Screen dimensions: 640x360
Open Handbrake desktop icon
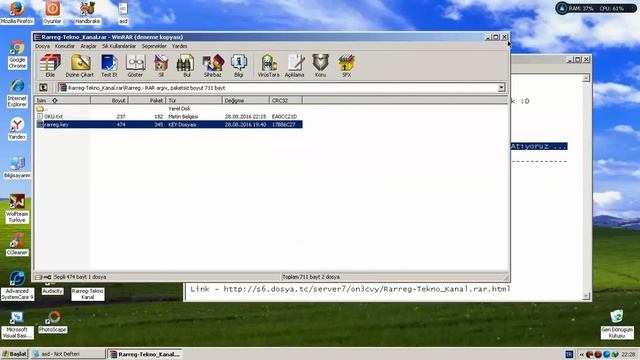point(87,13)
